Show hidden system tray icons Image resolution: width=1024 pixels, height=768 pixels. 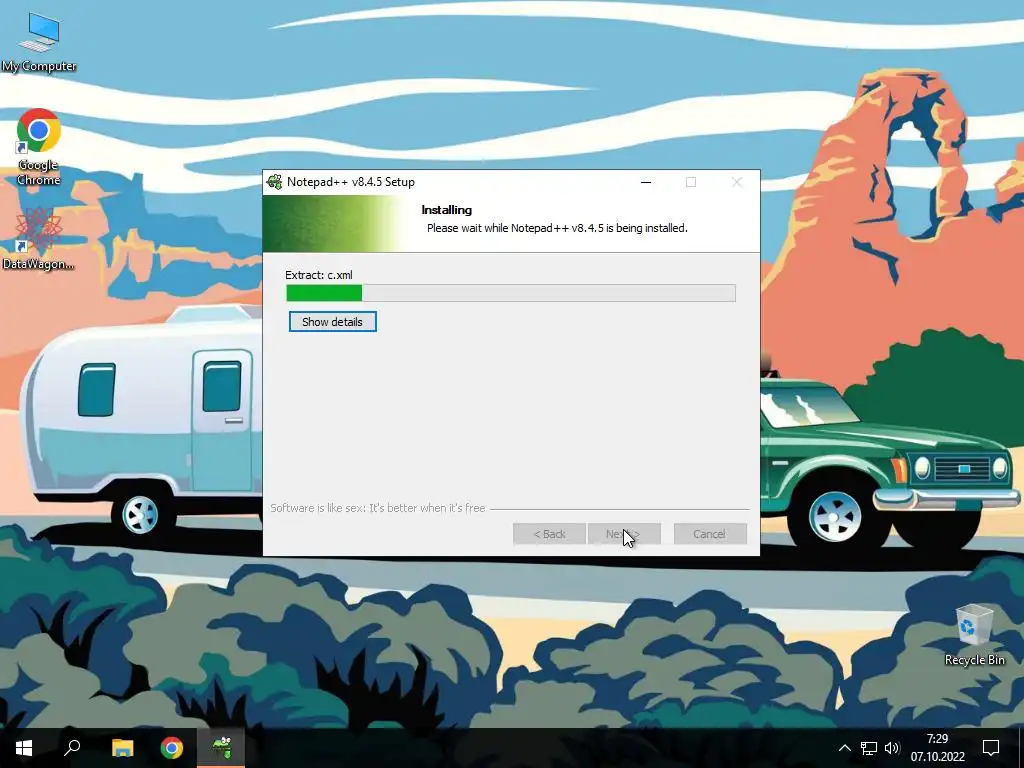point(844,748)
